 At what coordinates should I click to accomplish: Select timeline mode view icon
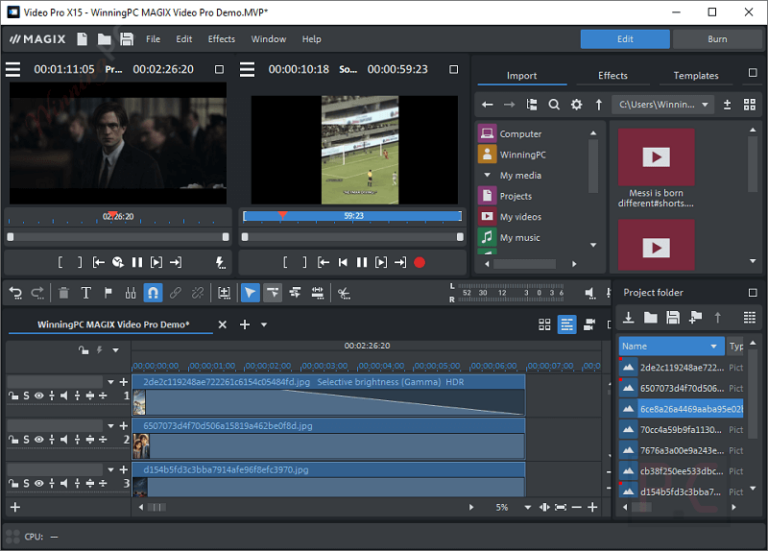pyautogui.click(x=567, y=324)
